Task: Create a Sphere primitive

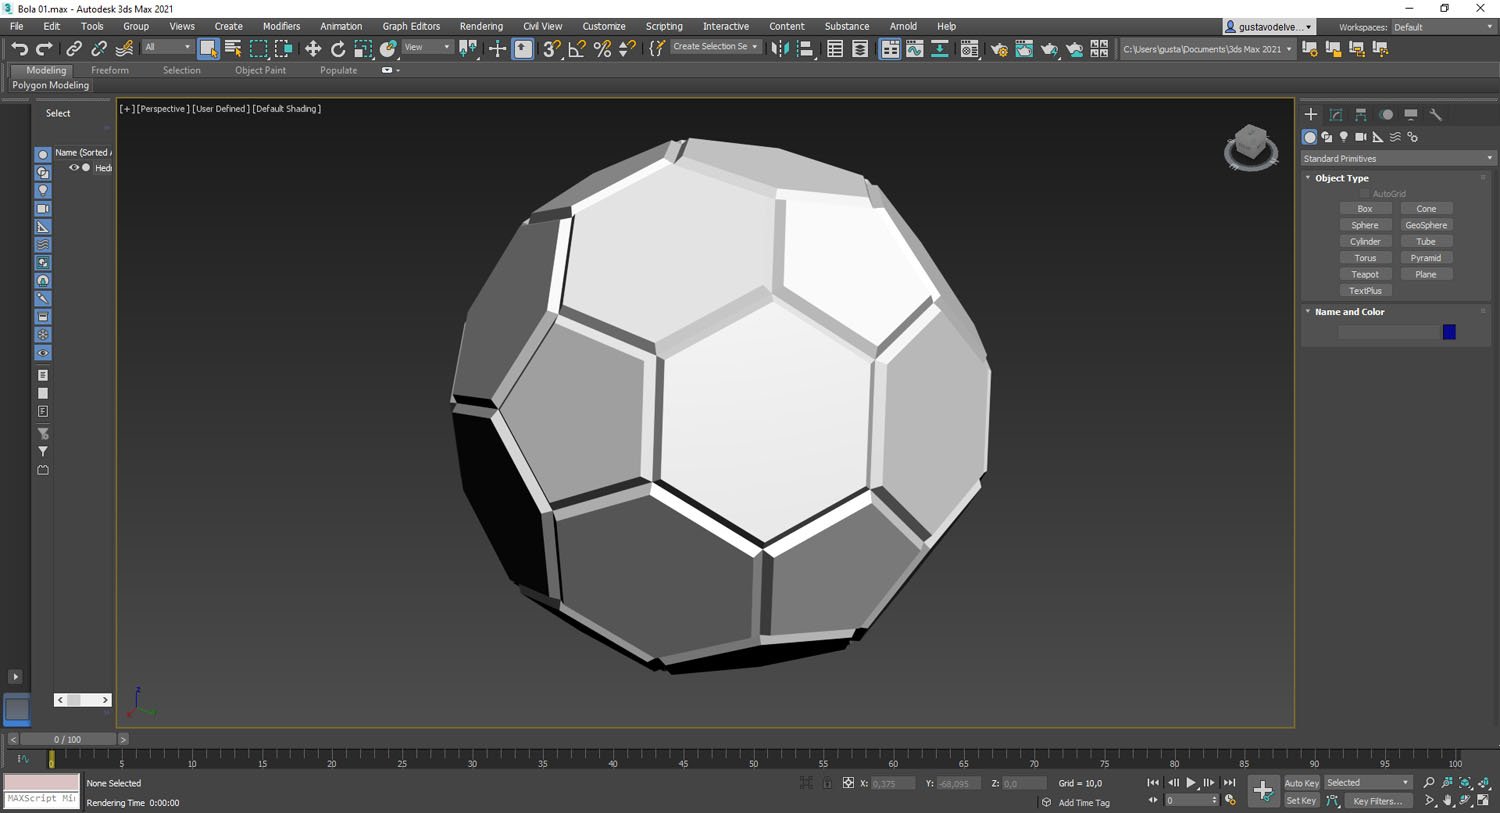Action: tap(1365, 225)
